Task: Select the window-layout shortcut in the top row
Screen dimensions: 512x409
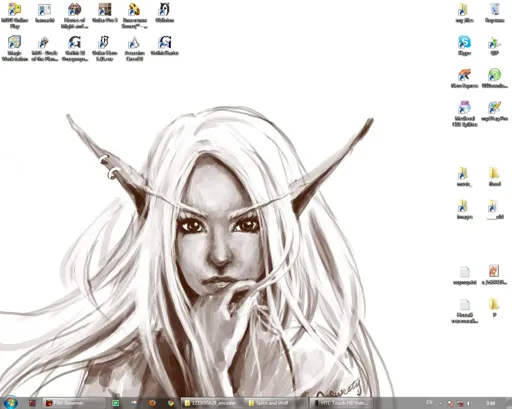Action: [x=45, y=13]
